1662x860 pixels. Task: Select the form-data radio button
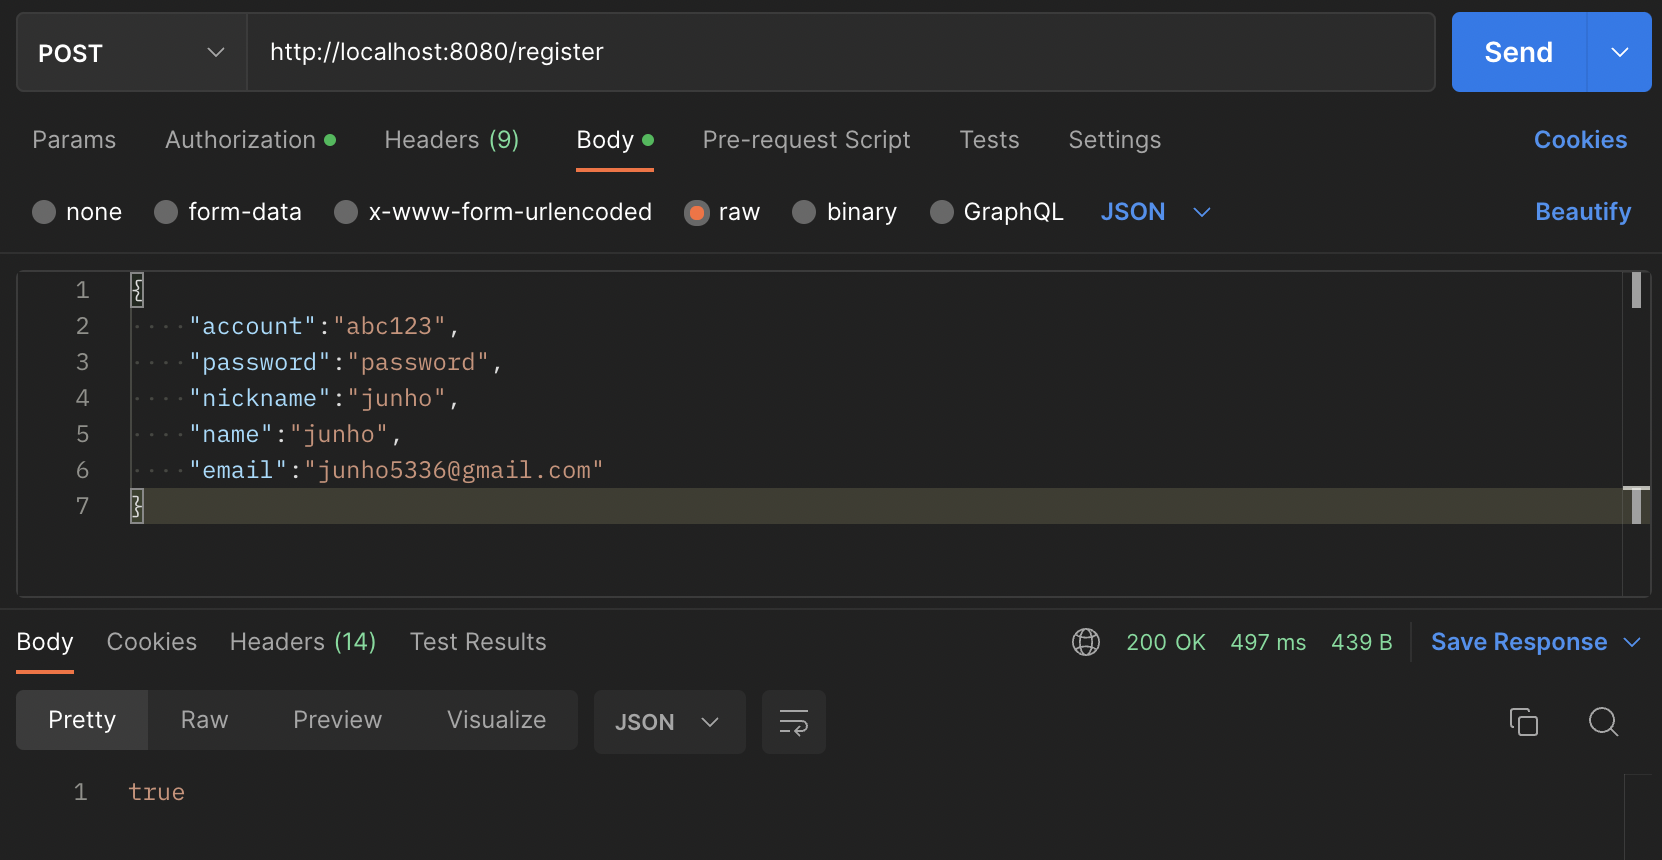click(166, 212)
